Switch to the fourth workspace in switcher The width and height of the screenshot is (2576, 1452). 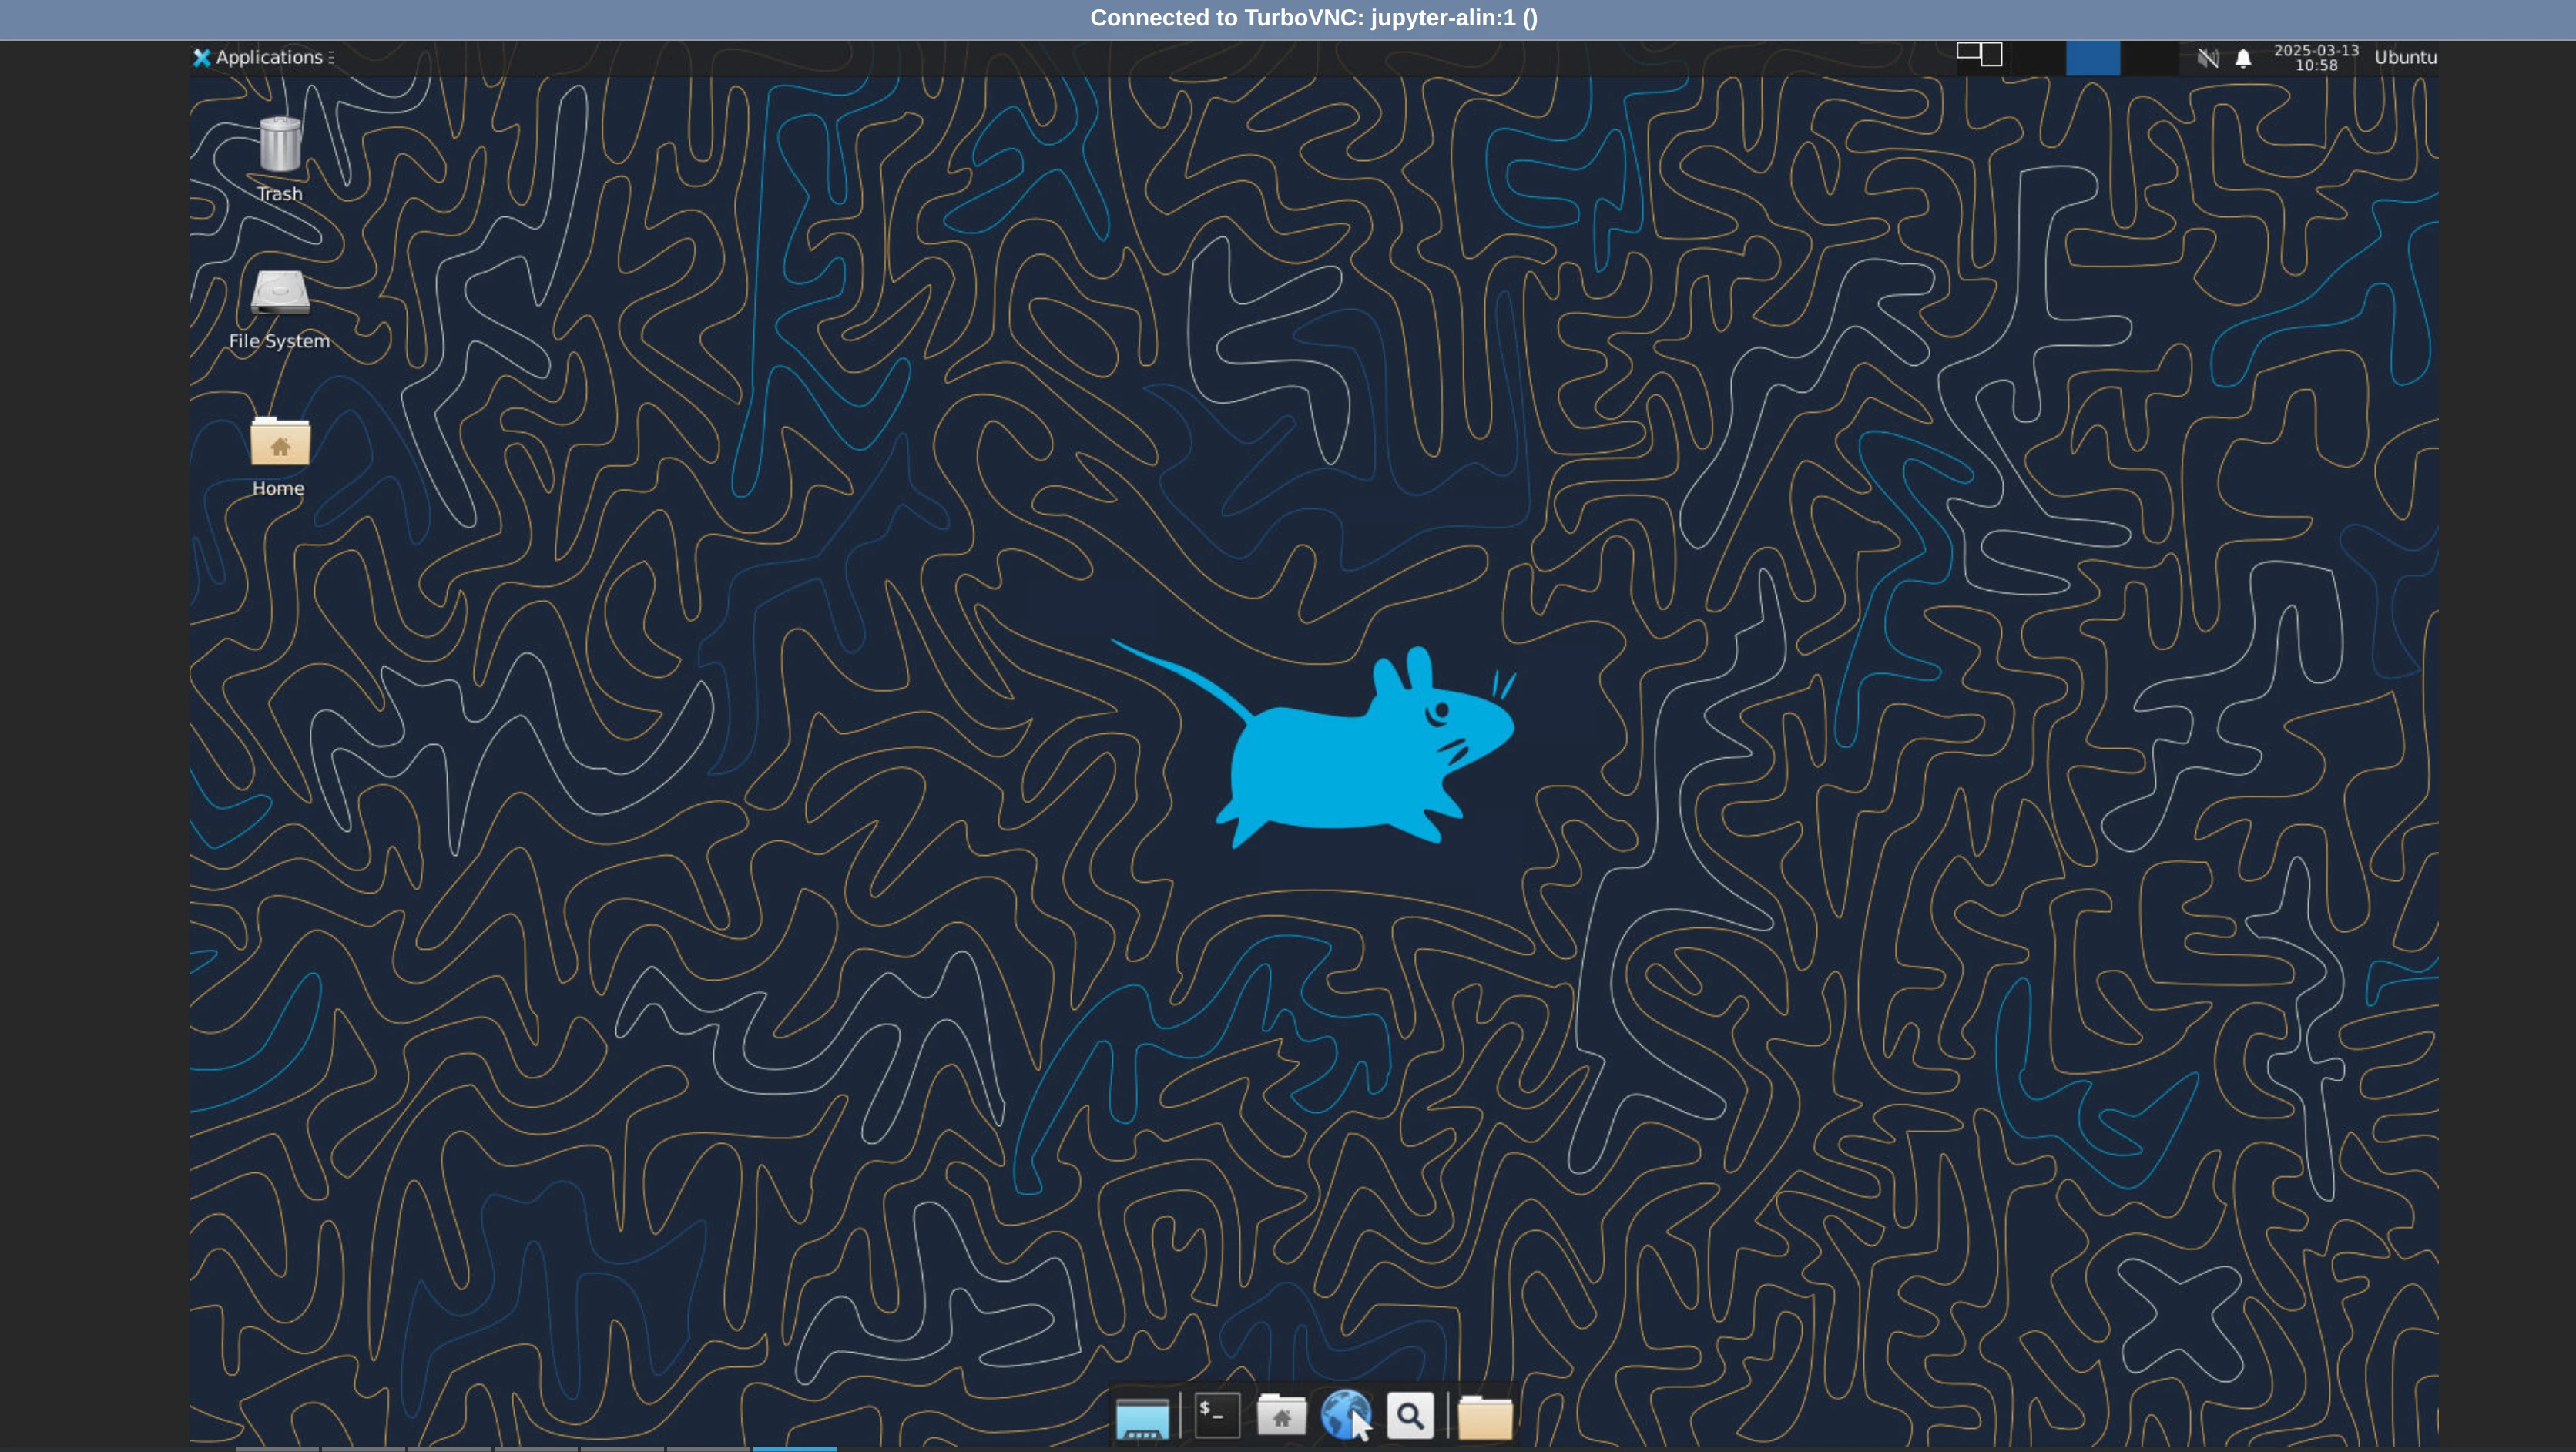tap(2148, 57)
